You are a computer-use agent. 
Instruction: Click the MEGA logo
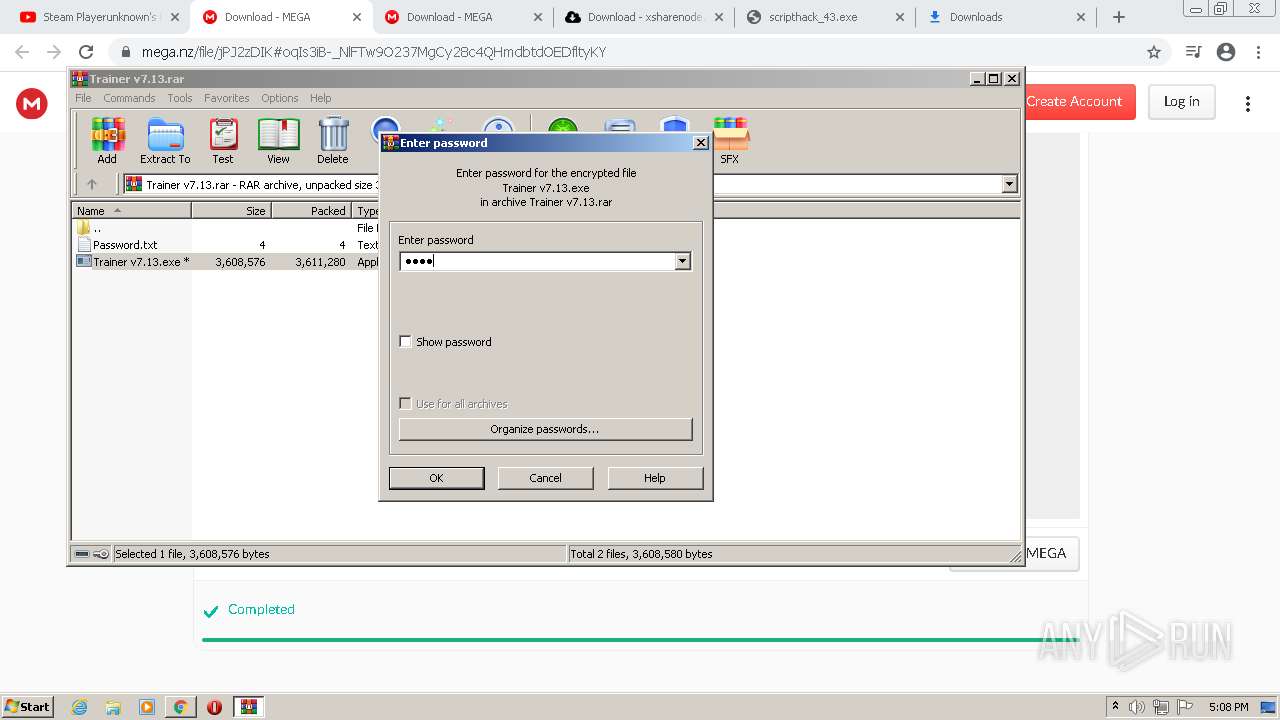(32, 103)
